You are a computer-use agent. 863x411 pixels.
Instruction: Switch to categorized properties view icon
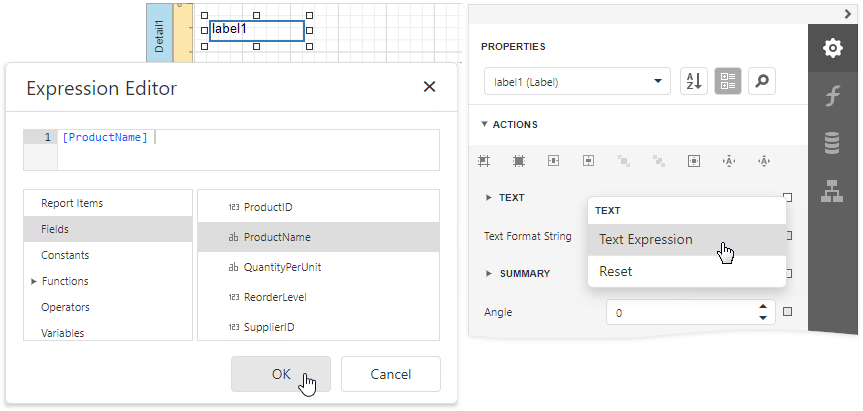pyautogui.click(x=727, y=82)
